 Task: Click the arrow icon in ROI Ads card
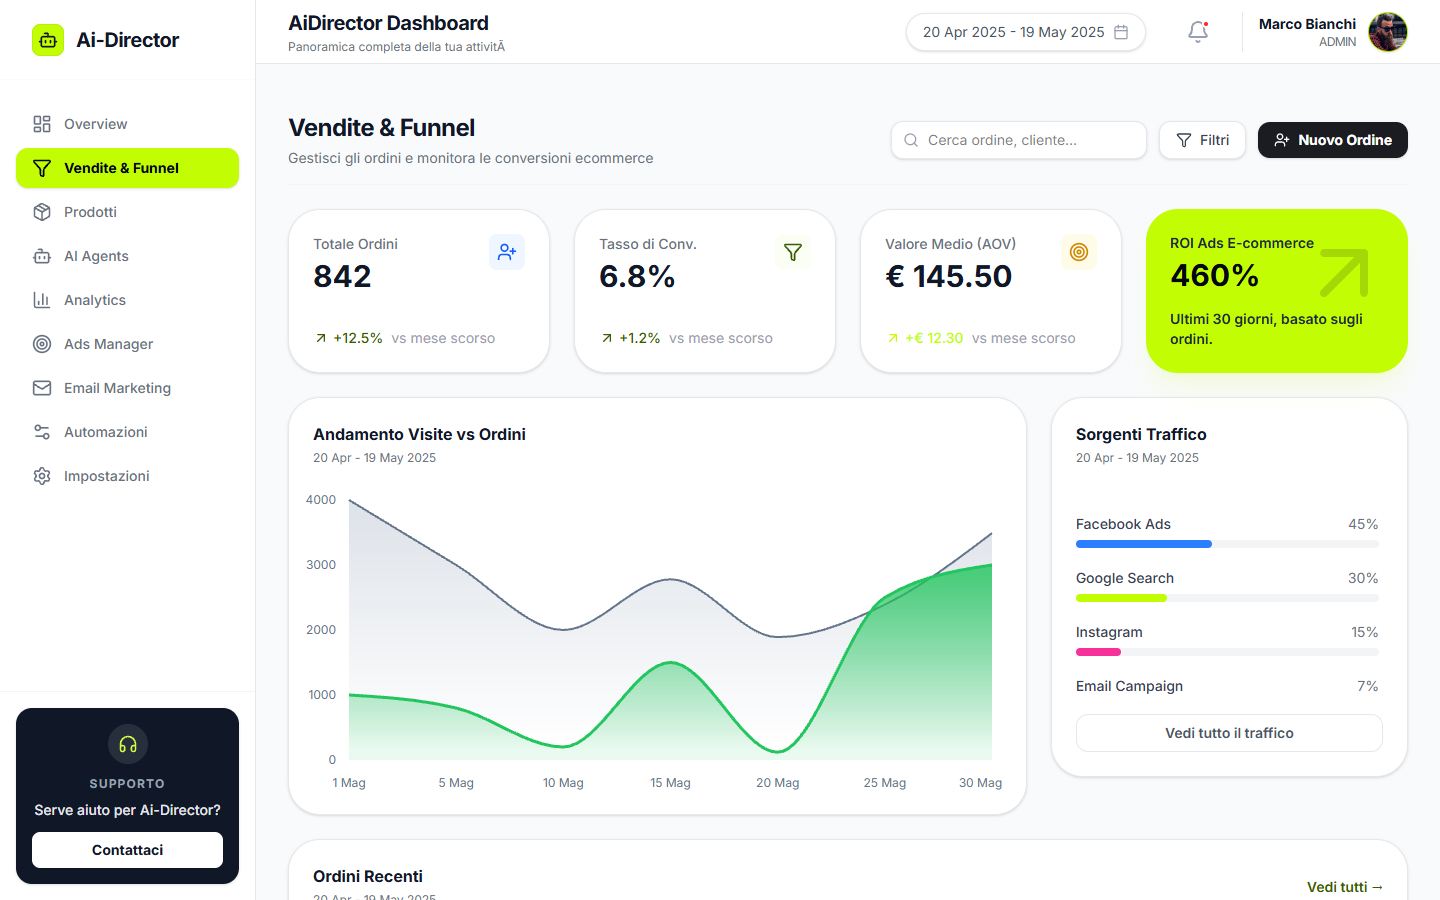click(1344, 273)
